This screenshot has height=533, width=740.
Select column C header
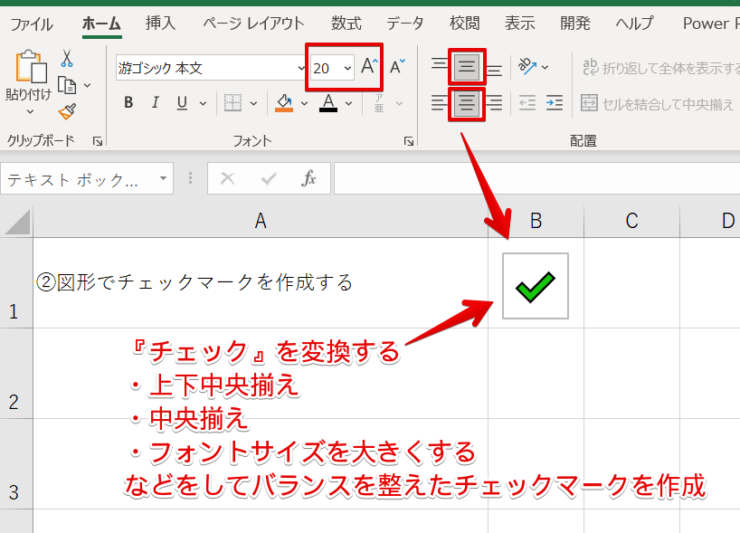pyautogui.click(x=631, y=221)
